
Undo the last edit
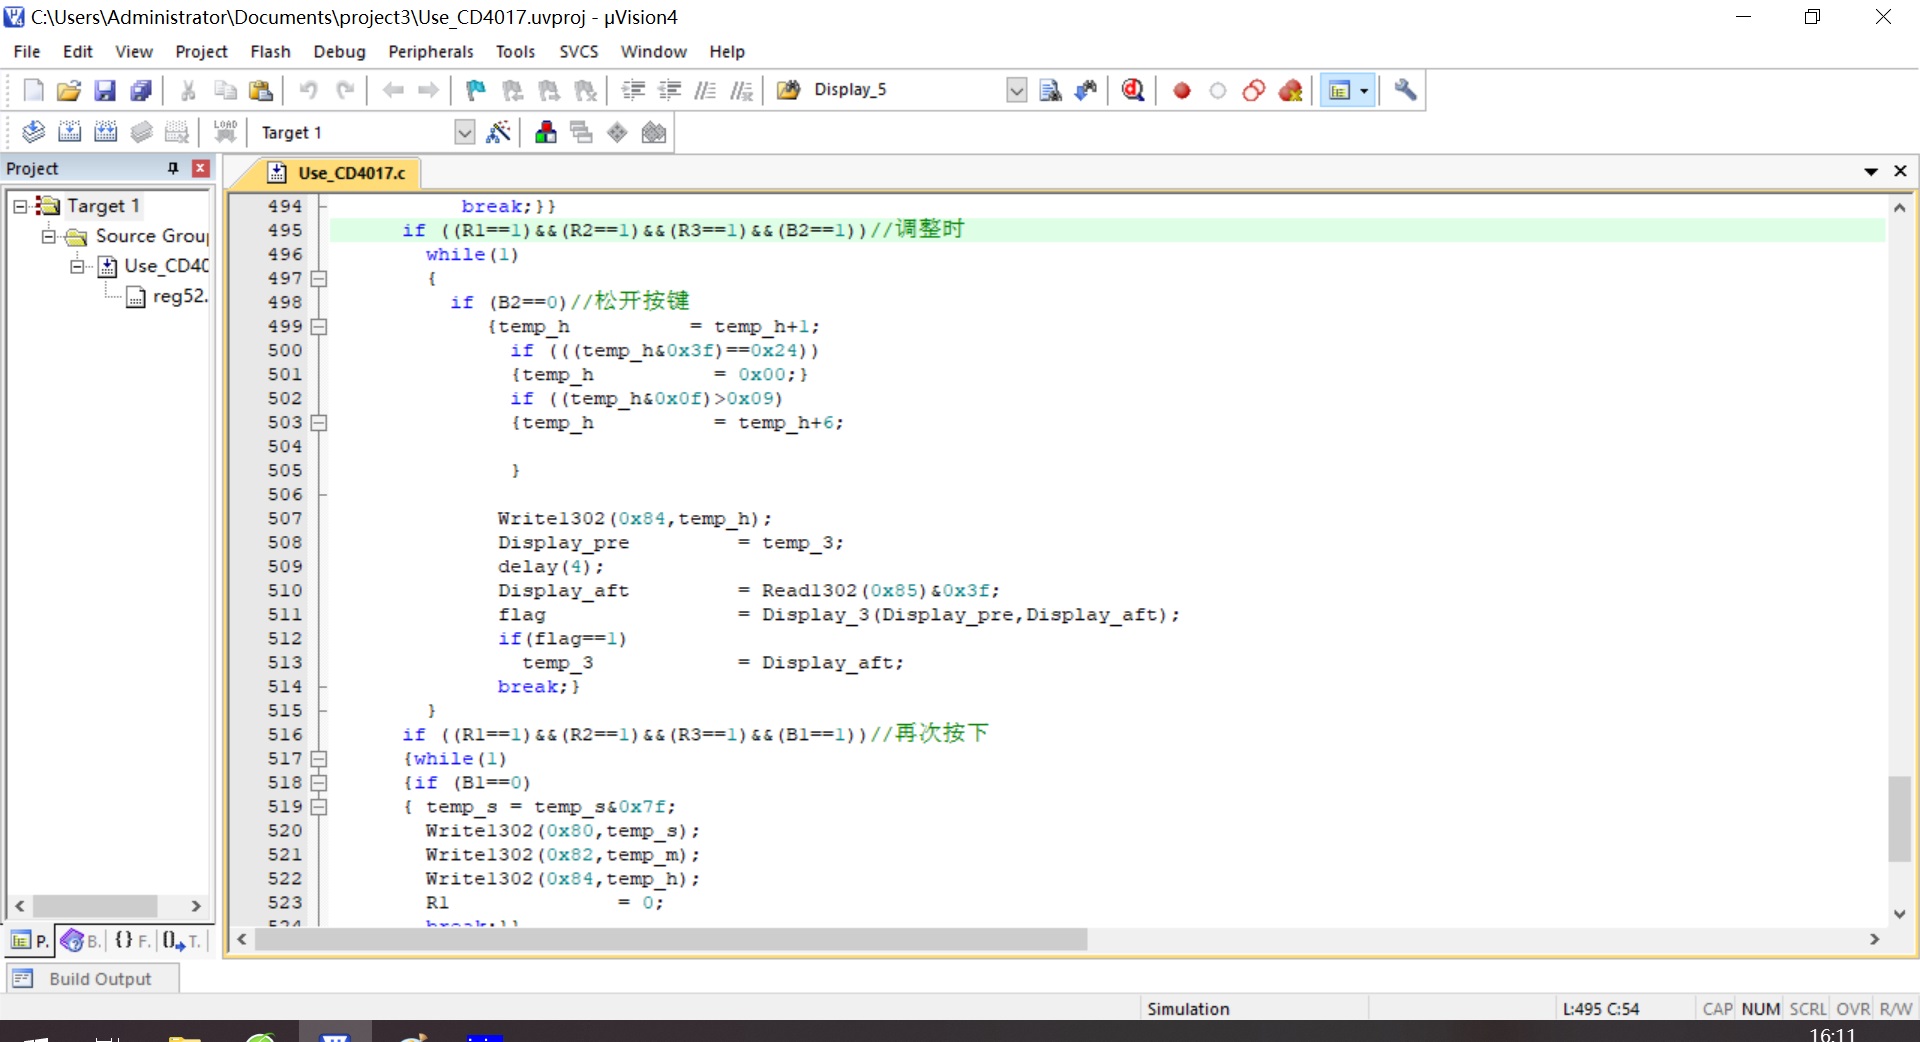click(308, 90)
